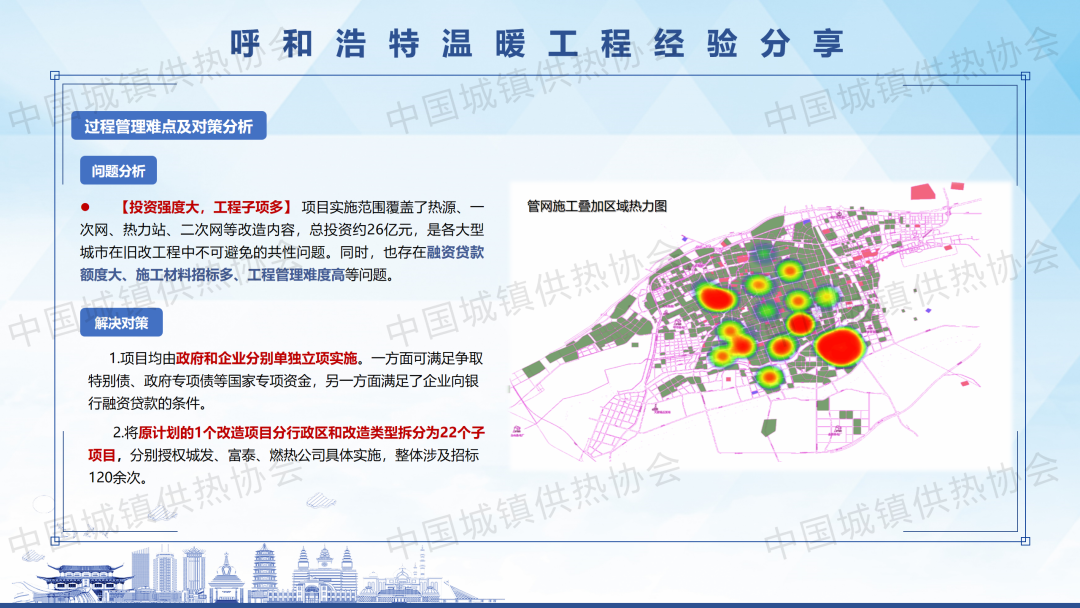Click the red bullet dot before 投资强度大
This screenshot has width=1080, height=608.
(85, 207)
